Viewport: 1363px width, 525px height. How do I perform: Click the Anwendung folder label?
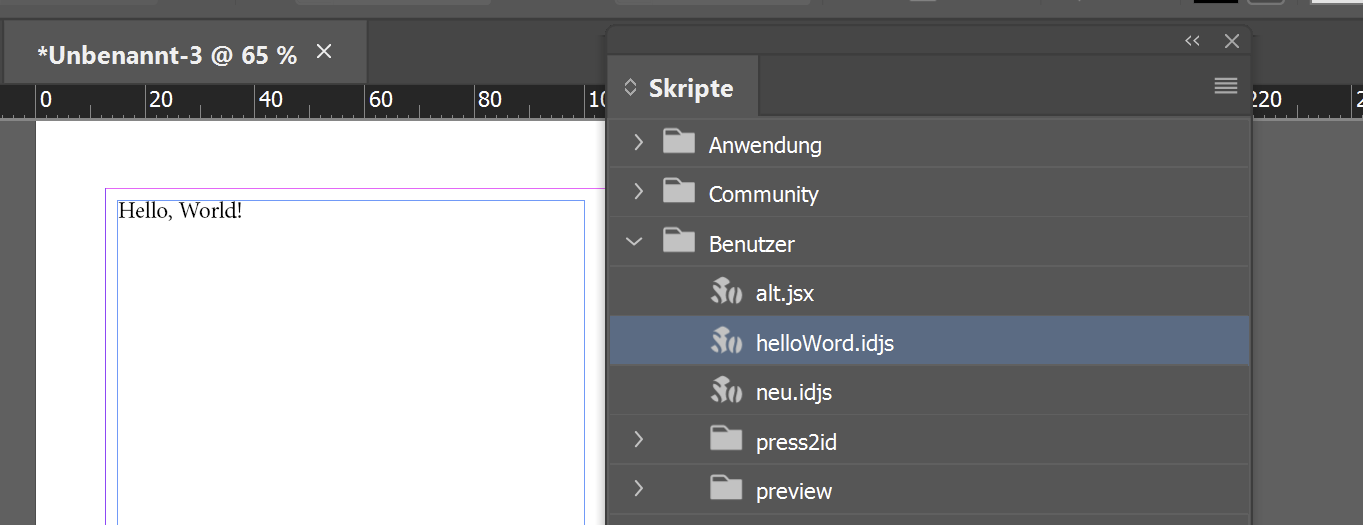(765, 145)
